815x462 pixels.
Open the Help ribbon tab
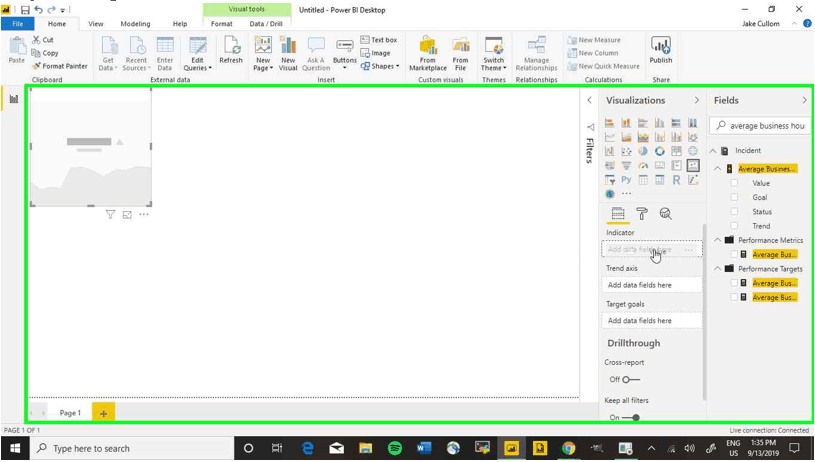coord(180,24)
